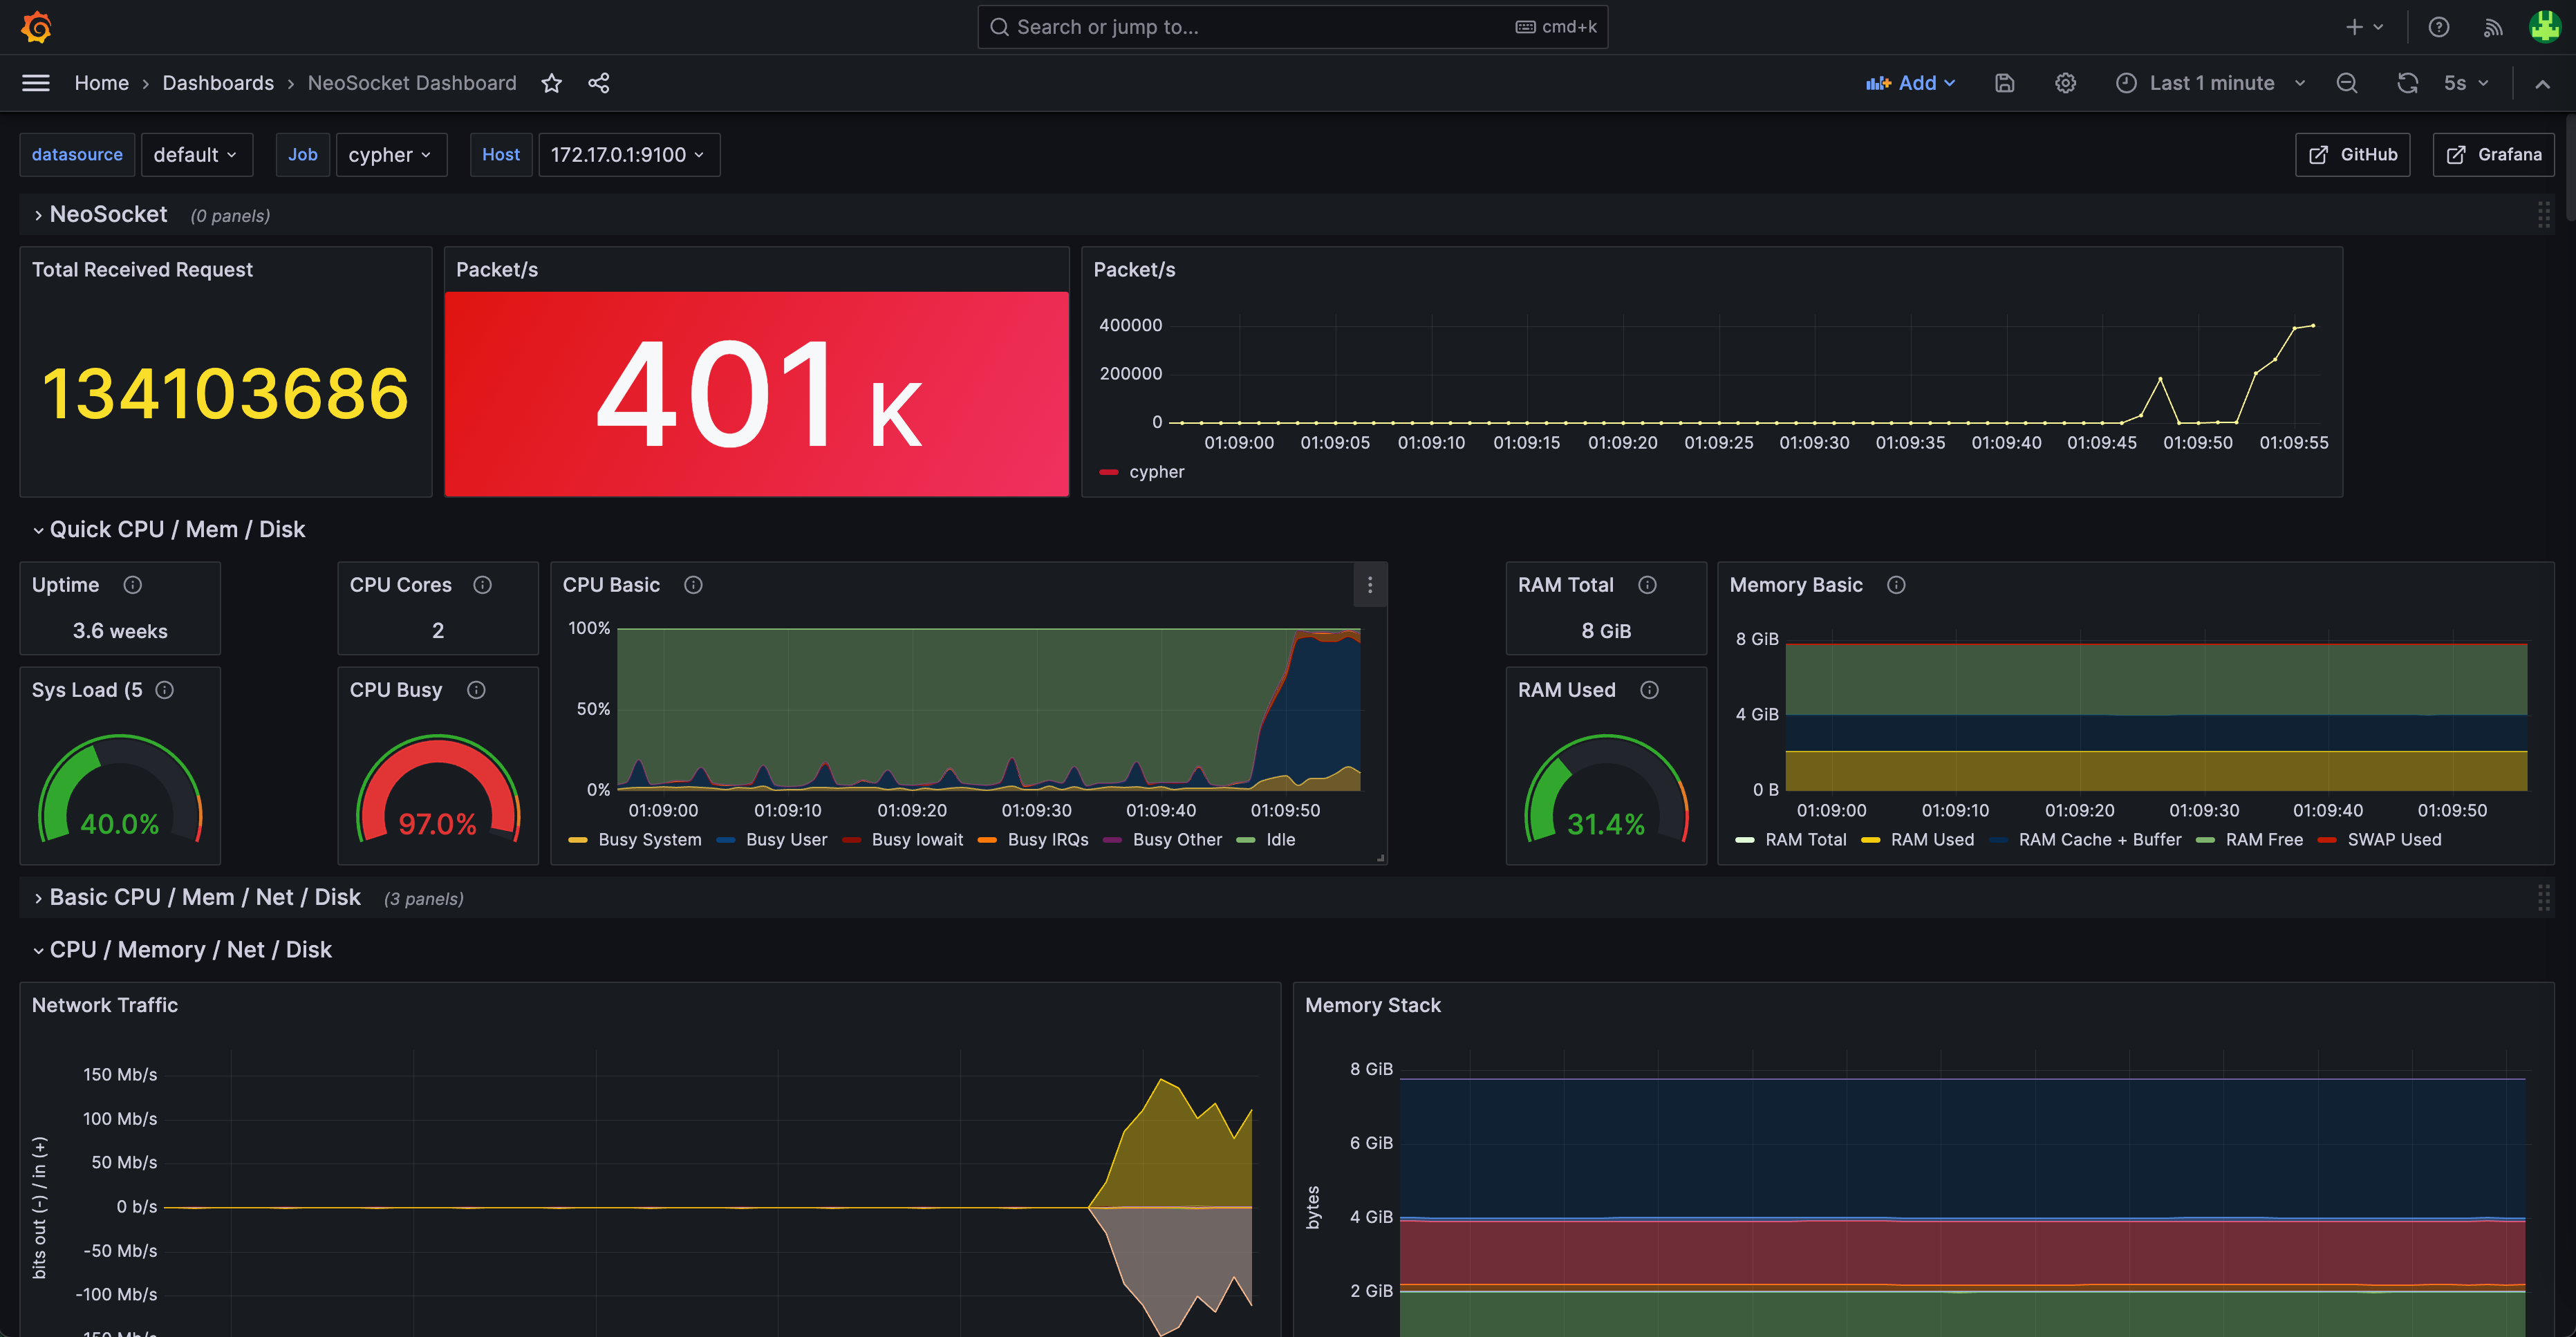Open dashboard settings via gear icon

pos(2066,83)
